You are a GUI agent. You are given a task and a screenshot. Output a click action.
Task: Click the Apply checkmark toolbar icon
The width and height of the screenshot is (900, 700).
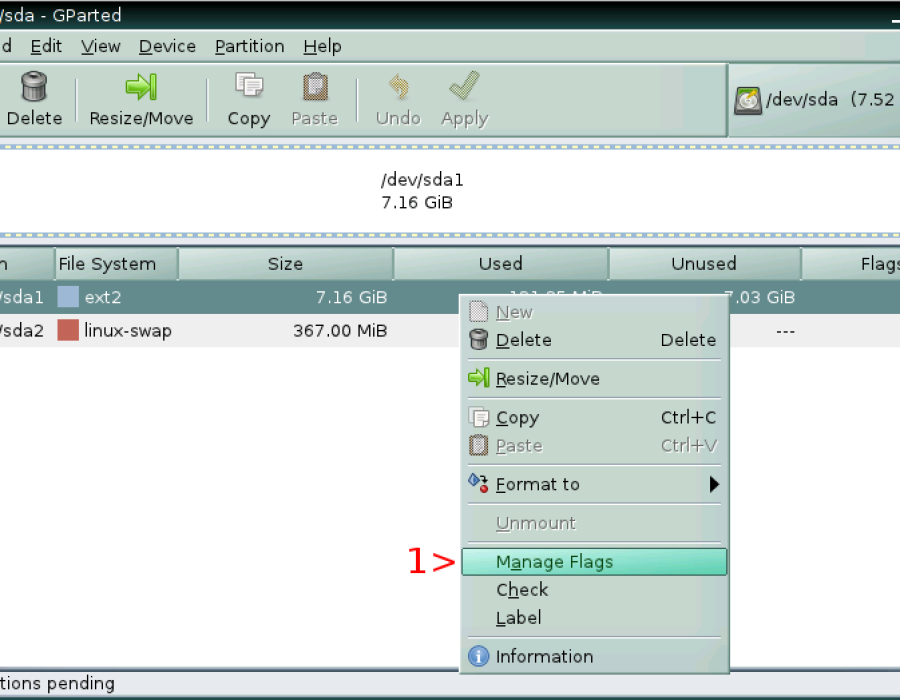tap(464, 86)
